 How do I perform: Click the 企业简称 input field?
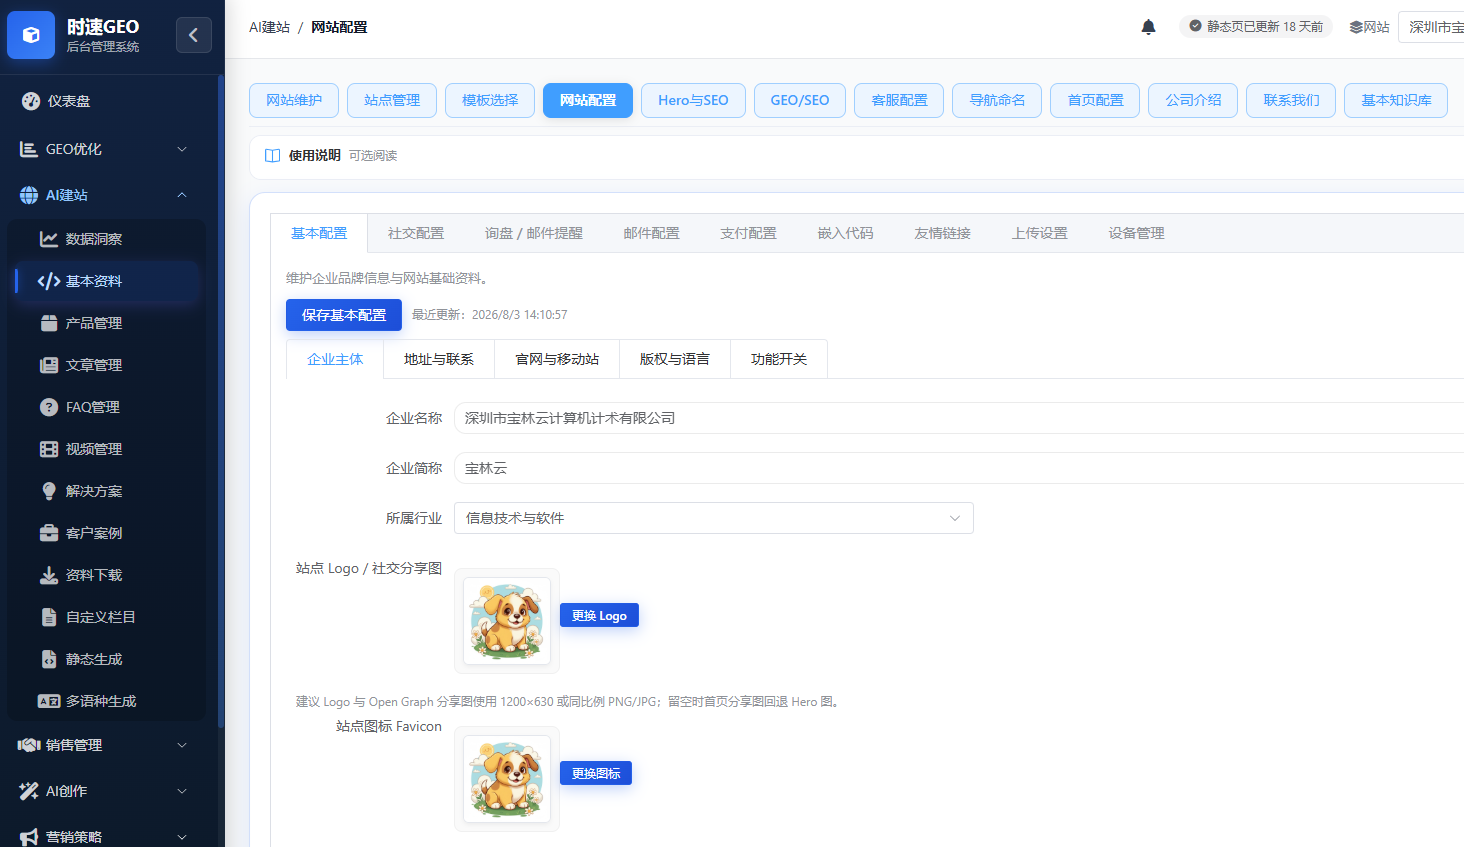click(959, 468)
